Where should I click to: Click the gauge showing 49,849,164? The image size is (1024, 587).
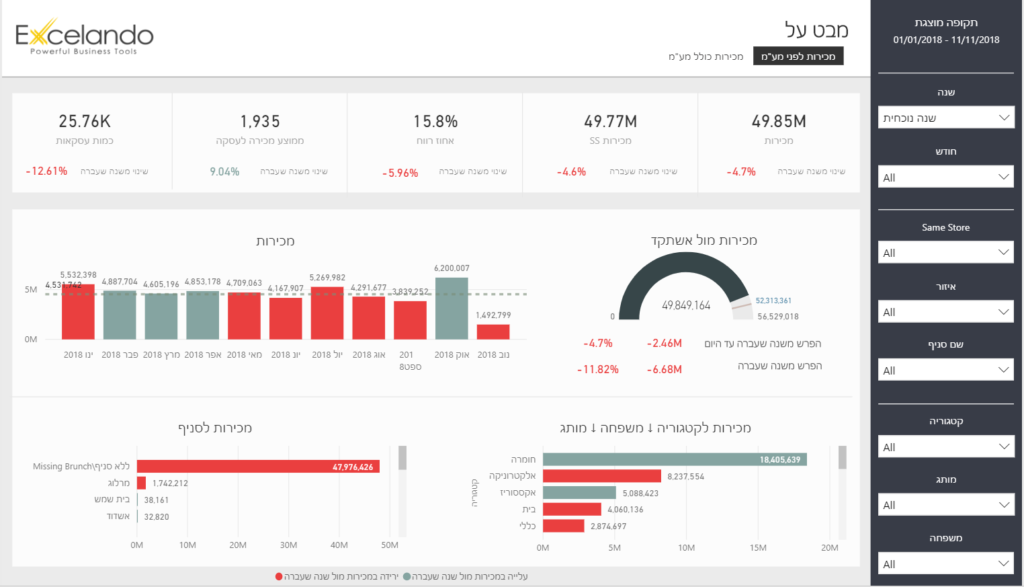click(x=685, y=290)
